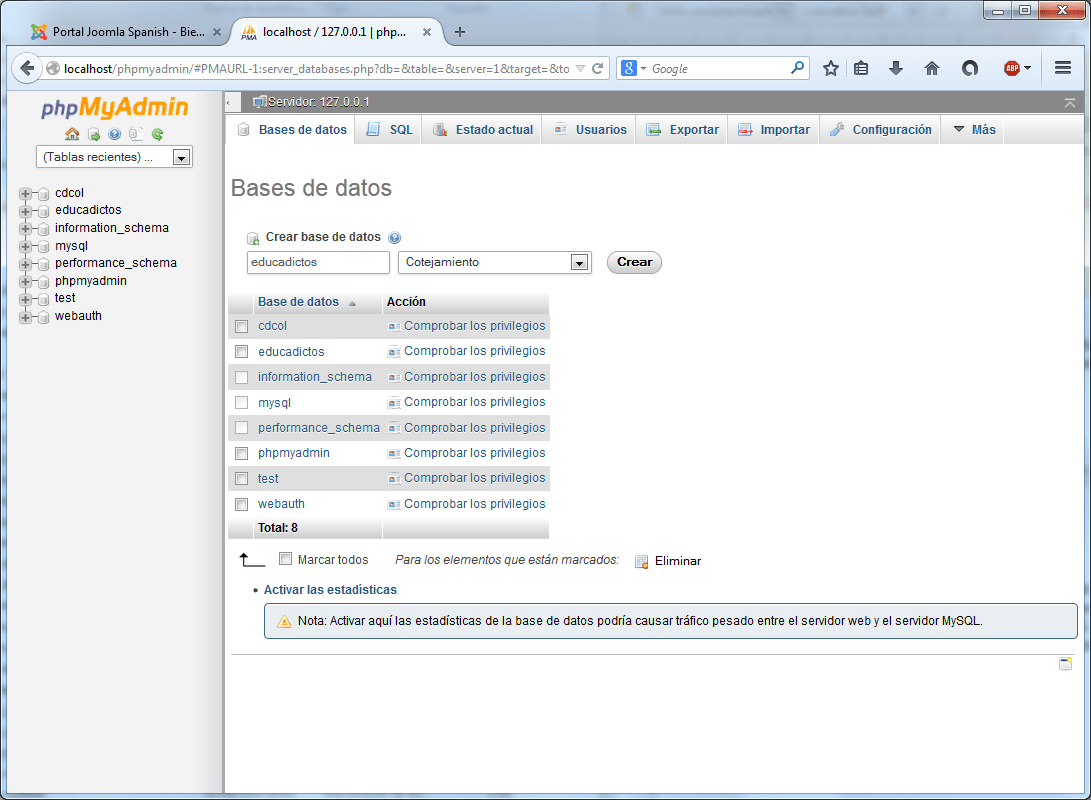
Task: Click the Firefox URL address bar
Action: pyautogui.click(x=317, y=68)
